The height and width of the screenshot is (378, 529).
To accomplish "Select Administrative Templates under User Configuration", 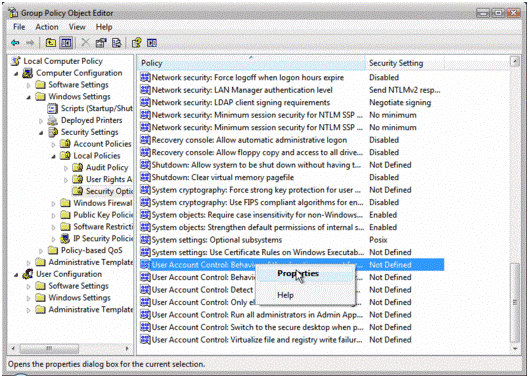I will coord(91,309).
